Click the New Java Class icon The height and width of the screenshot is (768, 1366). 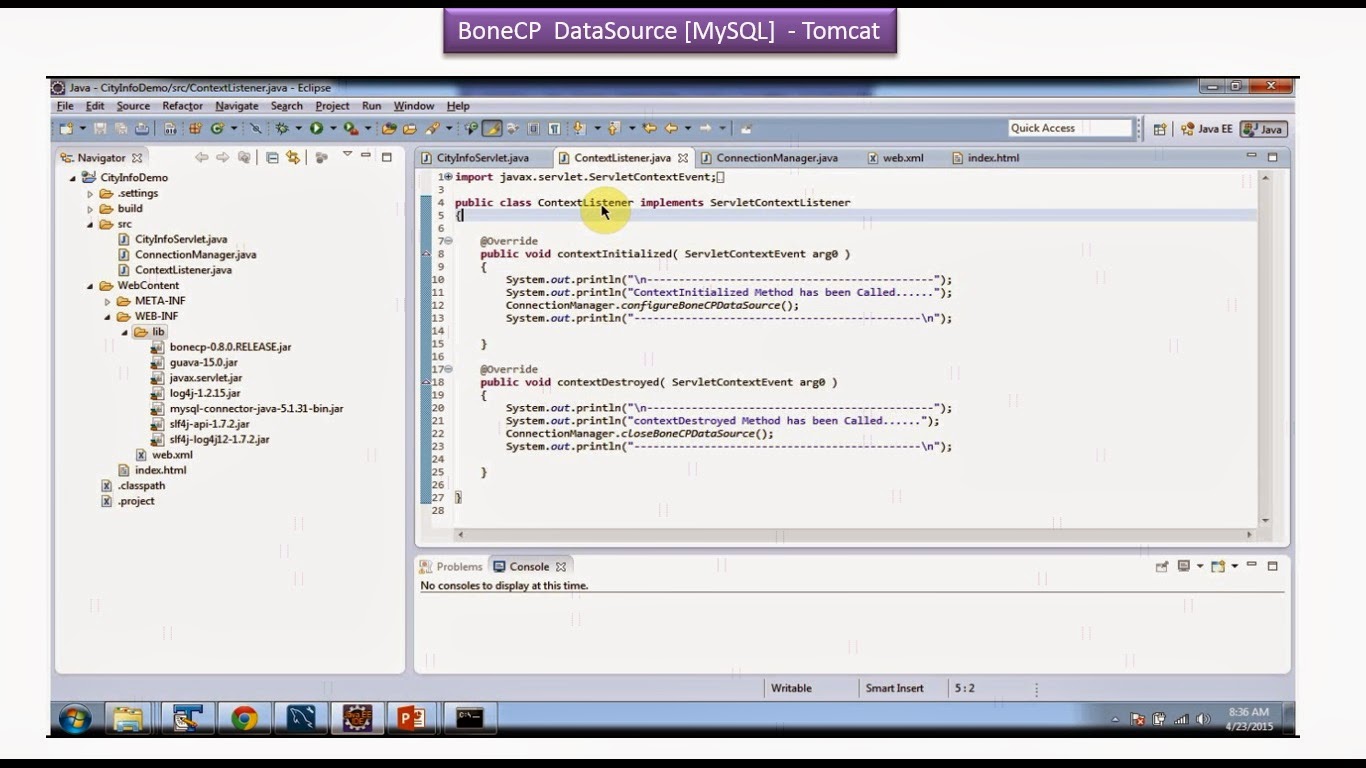[216, 128]
